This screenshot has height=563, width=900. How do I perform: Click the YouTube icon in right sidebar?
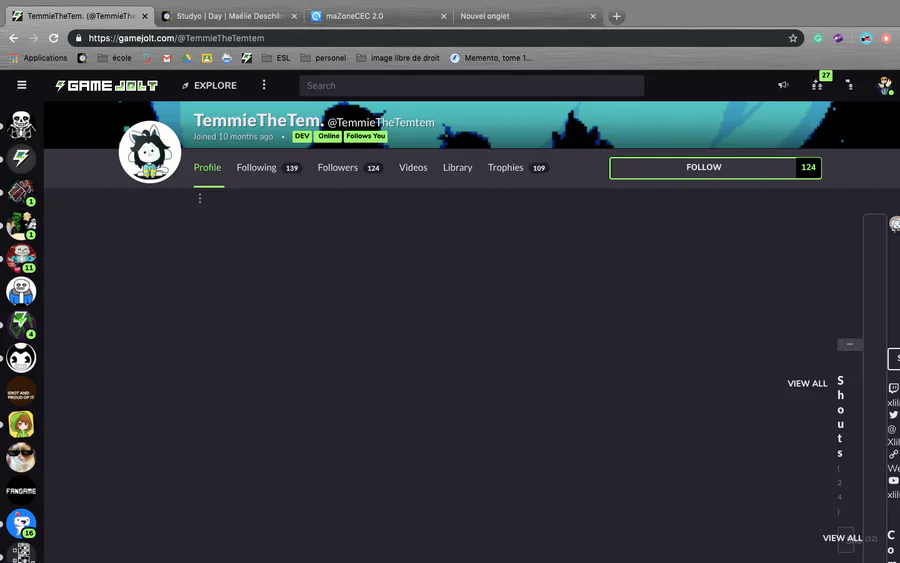(x=894, y=481)
